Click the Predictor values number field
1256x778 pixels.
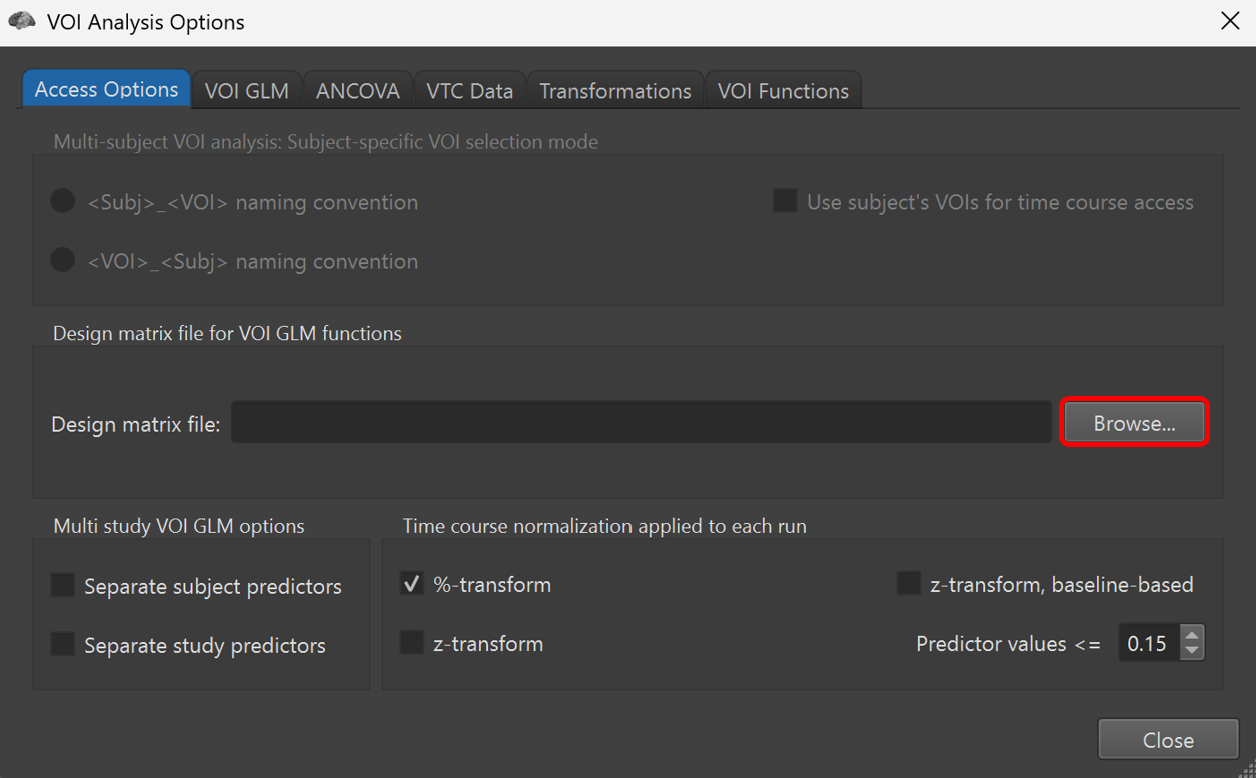[x=1148, y=643]
